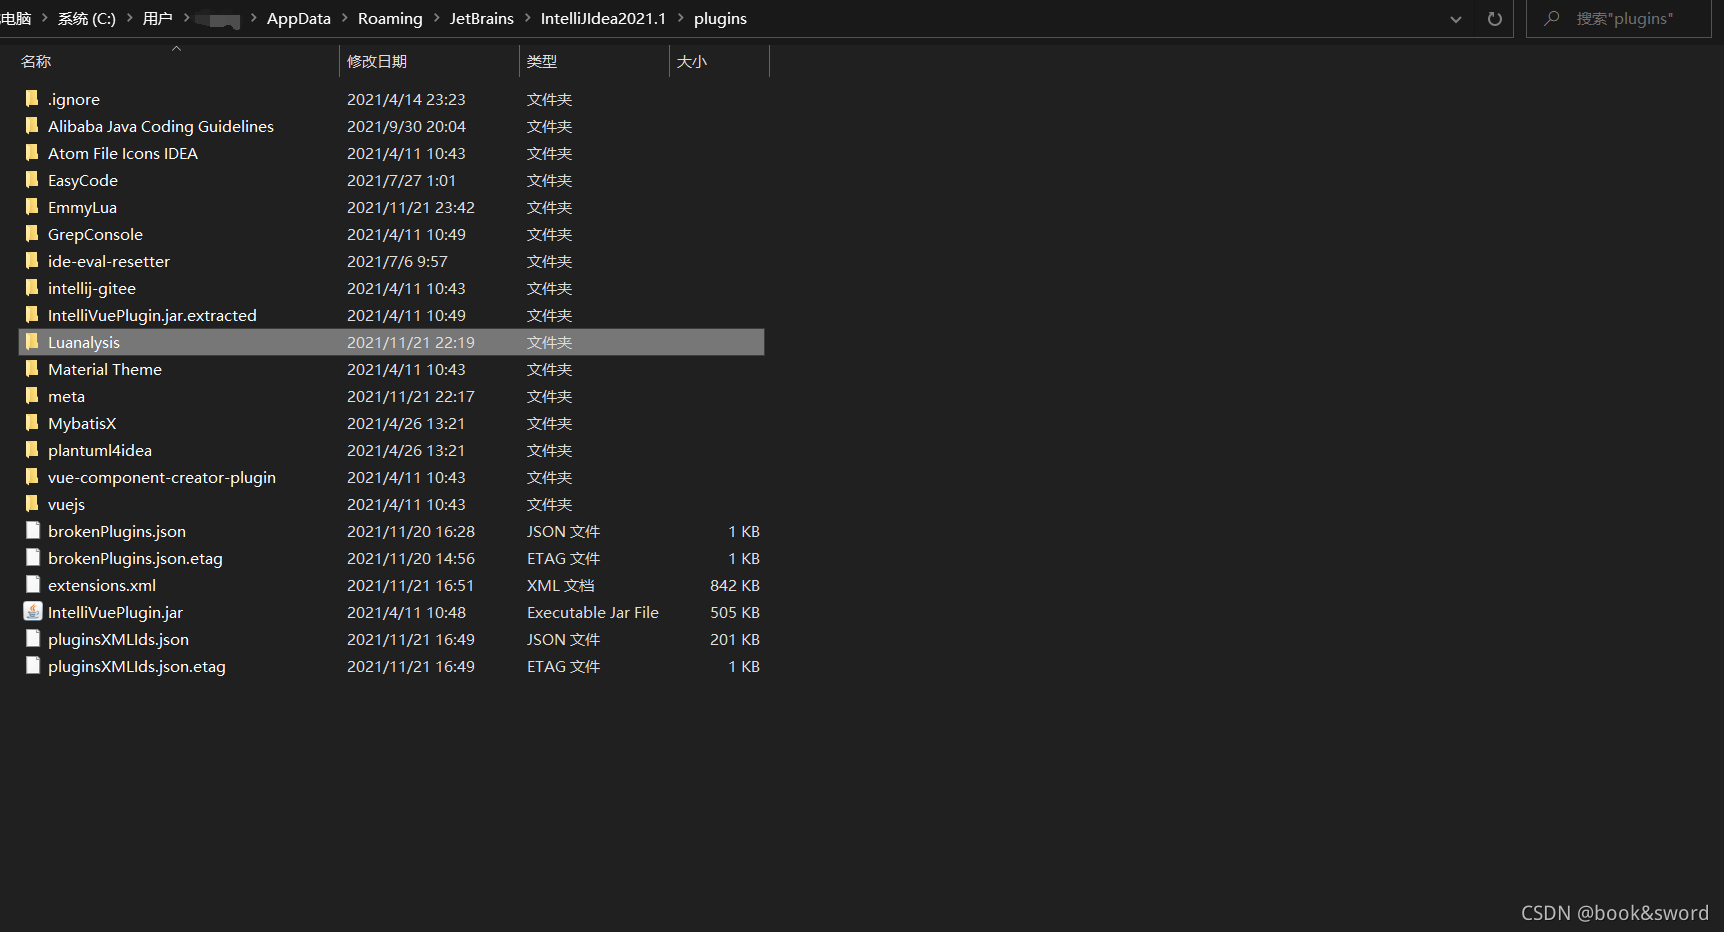
Task: Click the search magnifier icon
Action: click(x=1550, y=18)
